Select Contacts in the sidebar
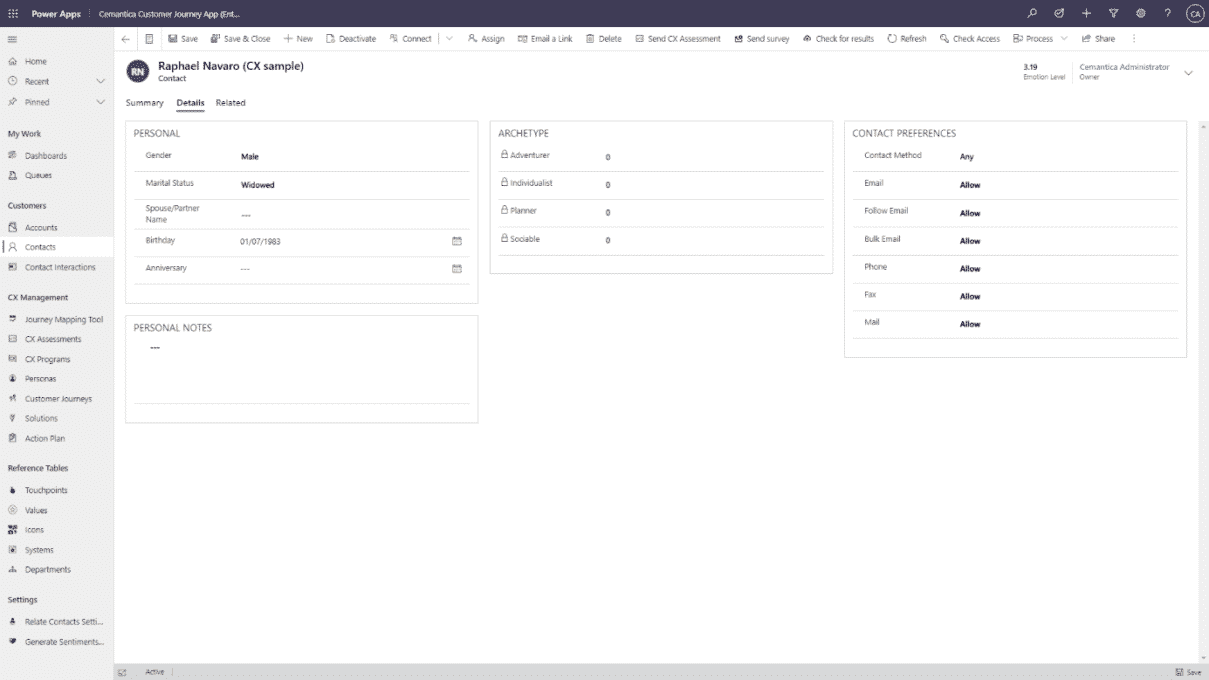This screenshot has height=680, width=1209. 57,247
